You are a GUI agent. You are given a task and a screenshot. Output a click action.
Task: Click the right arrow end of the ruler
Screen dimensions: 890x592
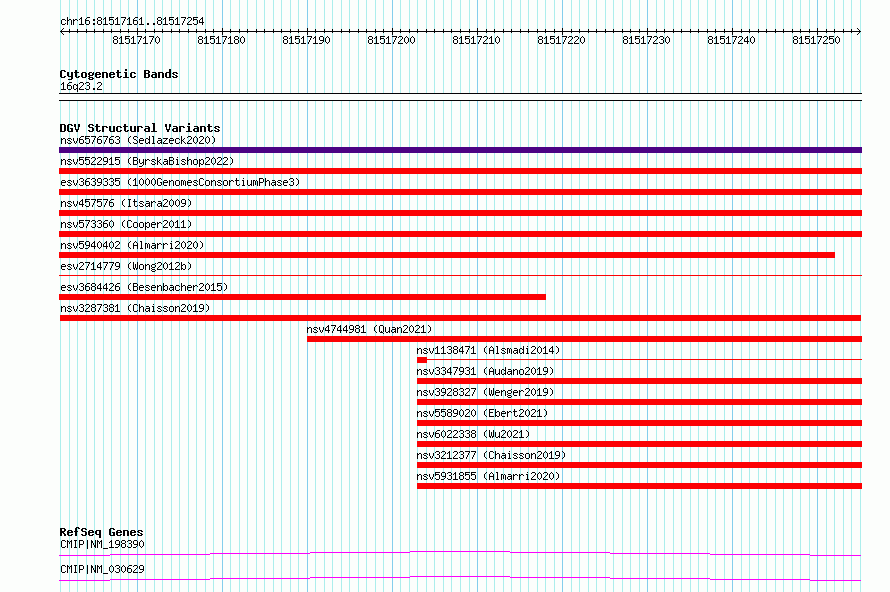(x=859, y=32)
